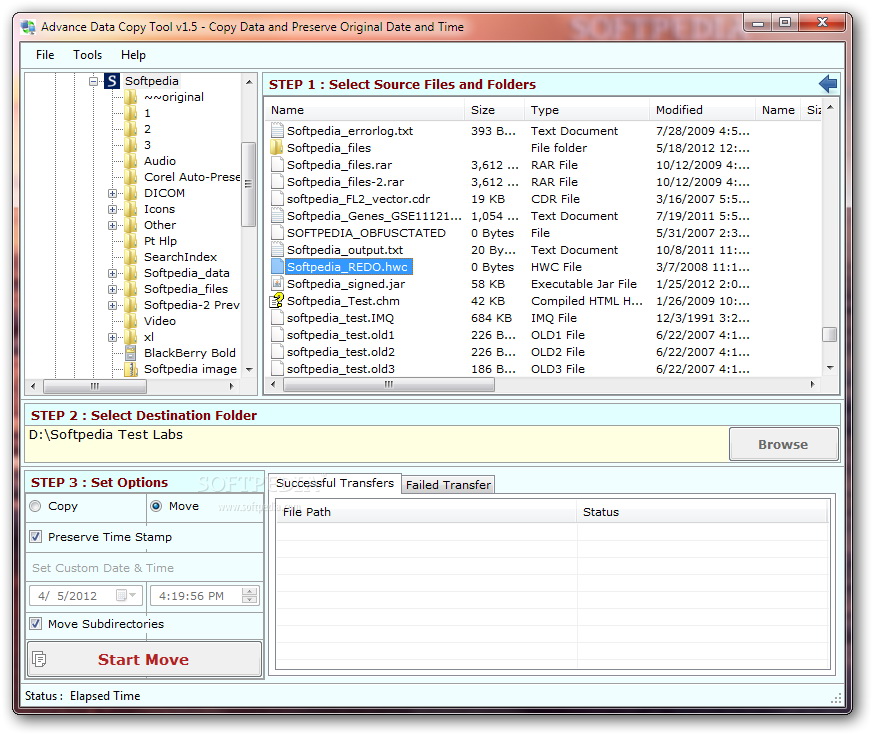Select Softpedia_Genes_GSE11121 text file
Image resolution: width=873 pixels, height=735 pixels.
pos(374,216)
